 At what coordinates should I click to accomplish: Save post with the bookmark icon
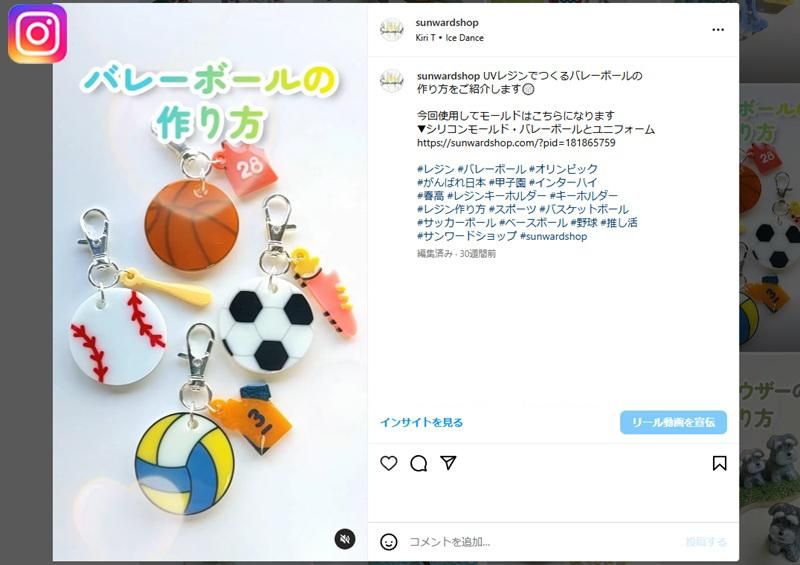coord(719,463)
